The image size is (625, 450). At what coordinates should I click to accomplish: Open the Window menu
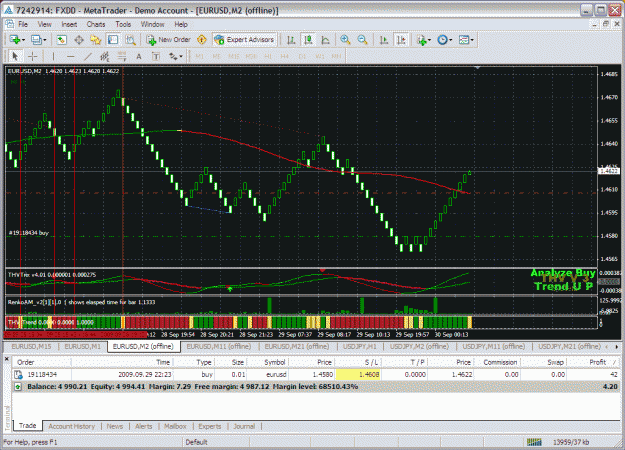click(153, 24)
